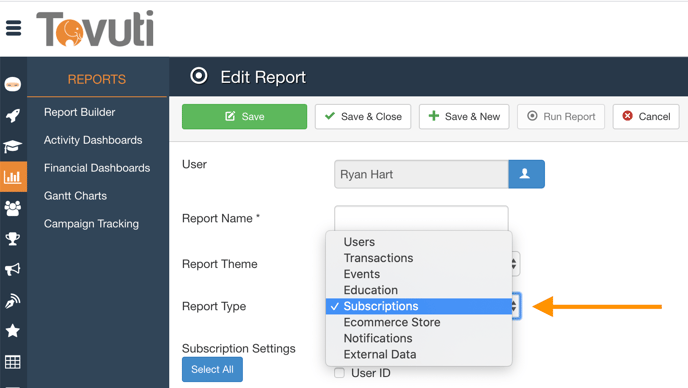Click the Tovuti logo
Screen dimensions: 688x388
click(95, 29)
